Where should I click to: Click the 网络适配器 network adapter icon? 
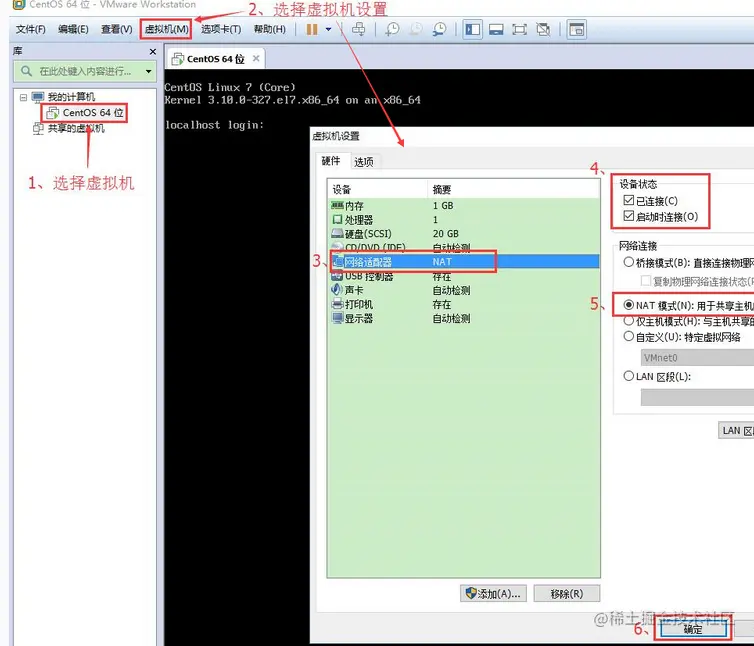point(338,262)
